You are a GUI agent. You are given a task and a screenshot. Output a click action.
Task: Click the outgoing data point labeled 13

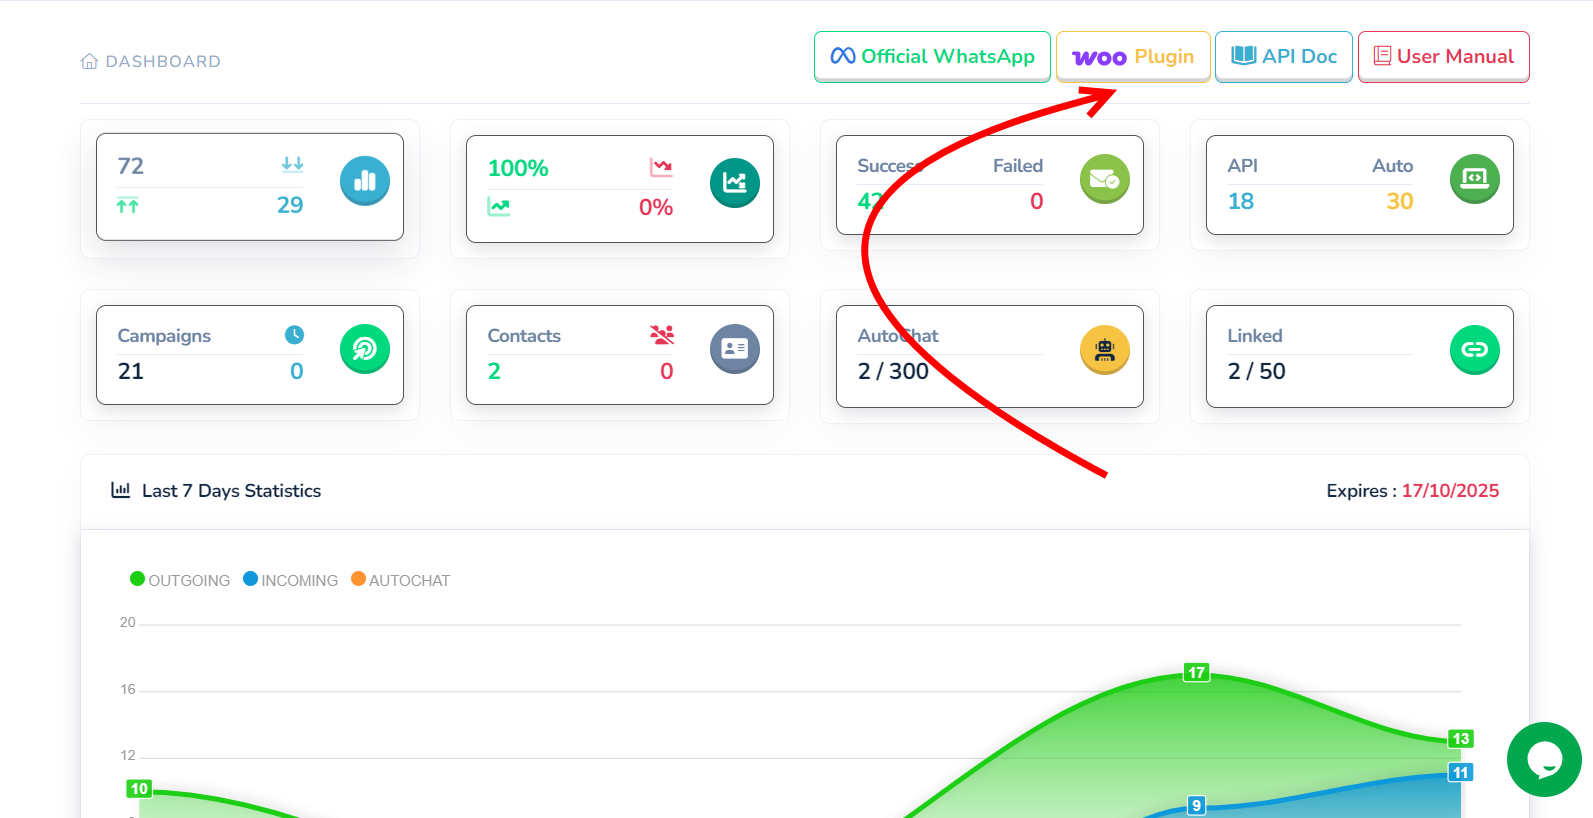(x=1461, y=739)
